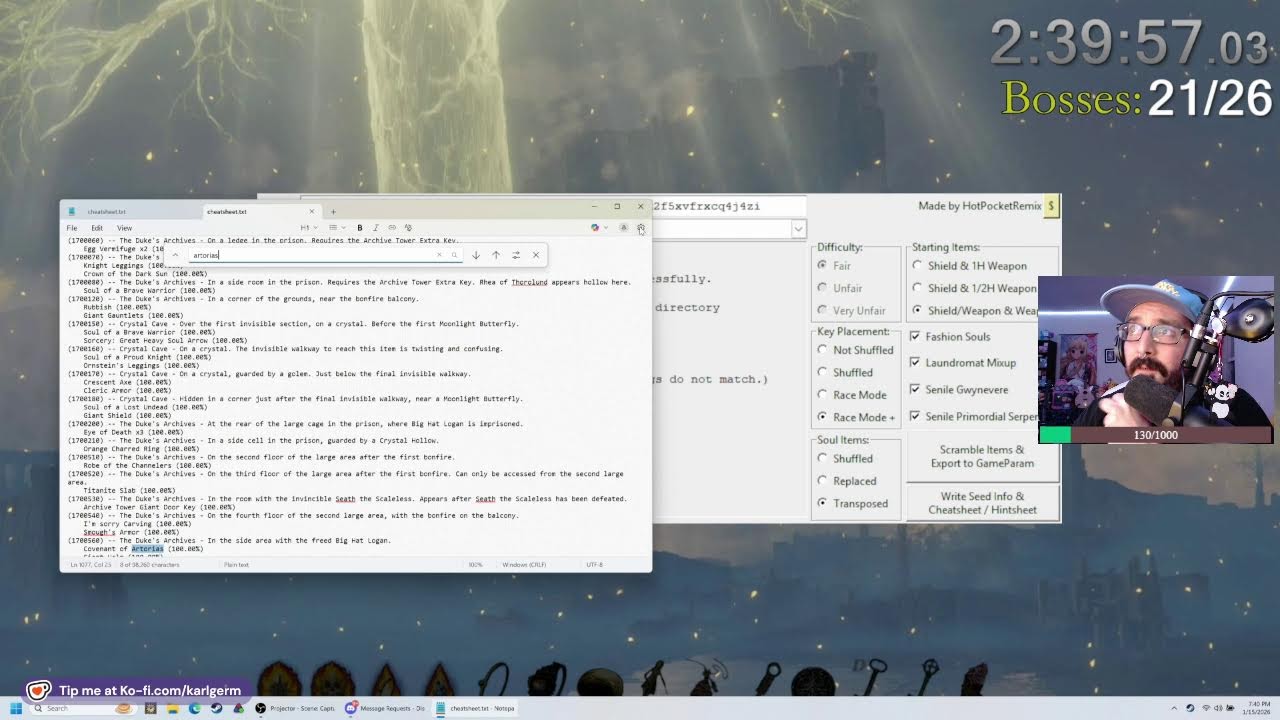This screenshot has height=720, width=1280.
Task: Open heading style H1 dropdown
Action: pos(308,228)
